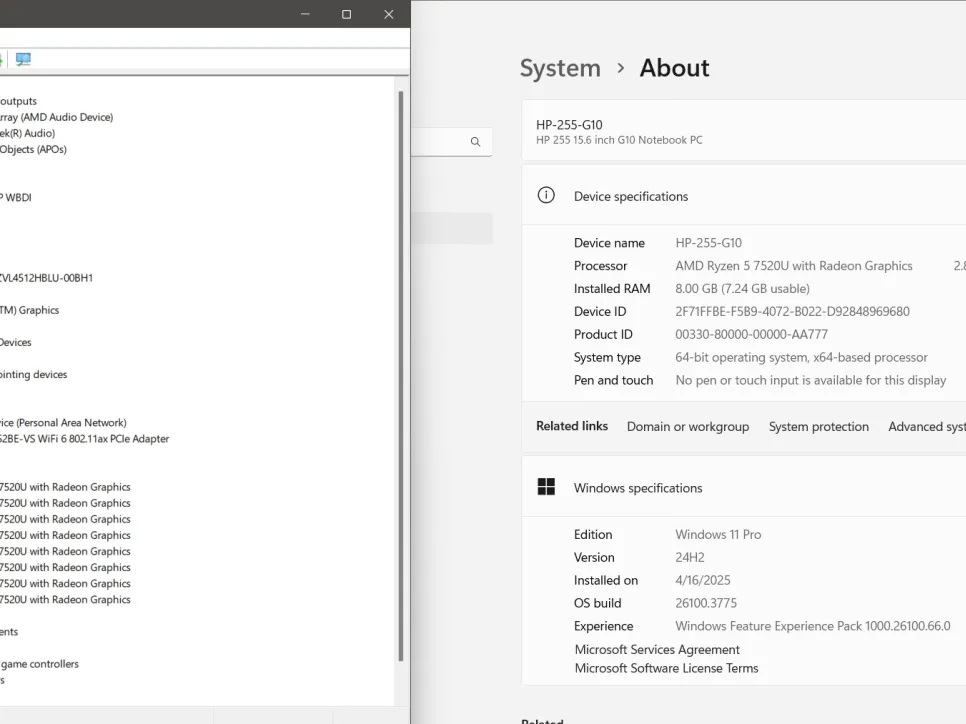Select the 'TM) Graphics' display adapter entry
This screenshot has height=724, width=966.
point(30,310)
